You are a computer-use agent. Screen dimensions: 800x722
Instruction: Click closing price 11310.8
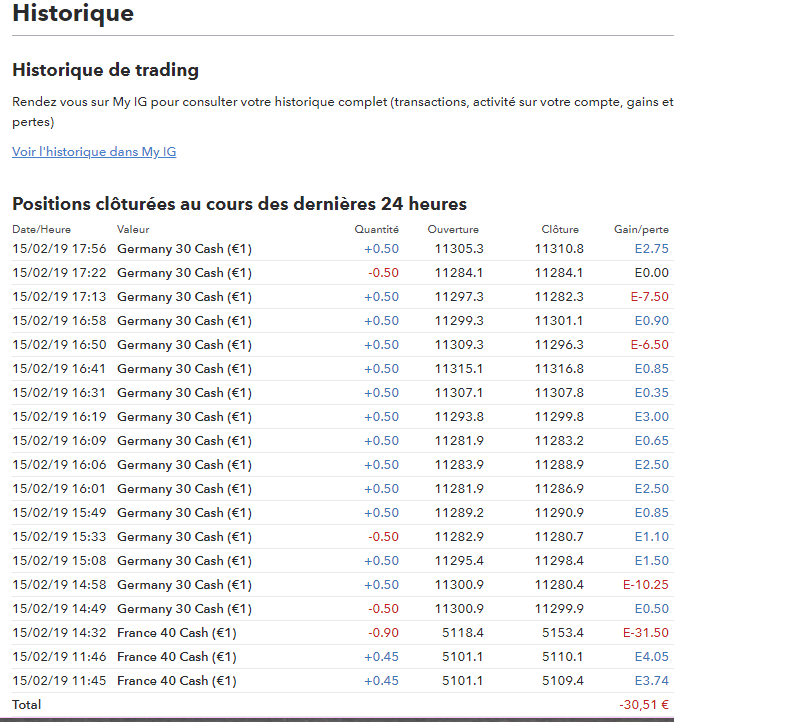tap(559, 248)
